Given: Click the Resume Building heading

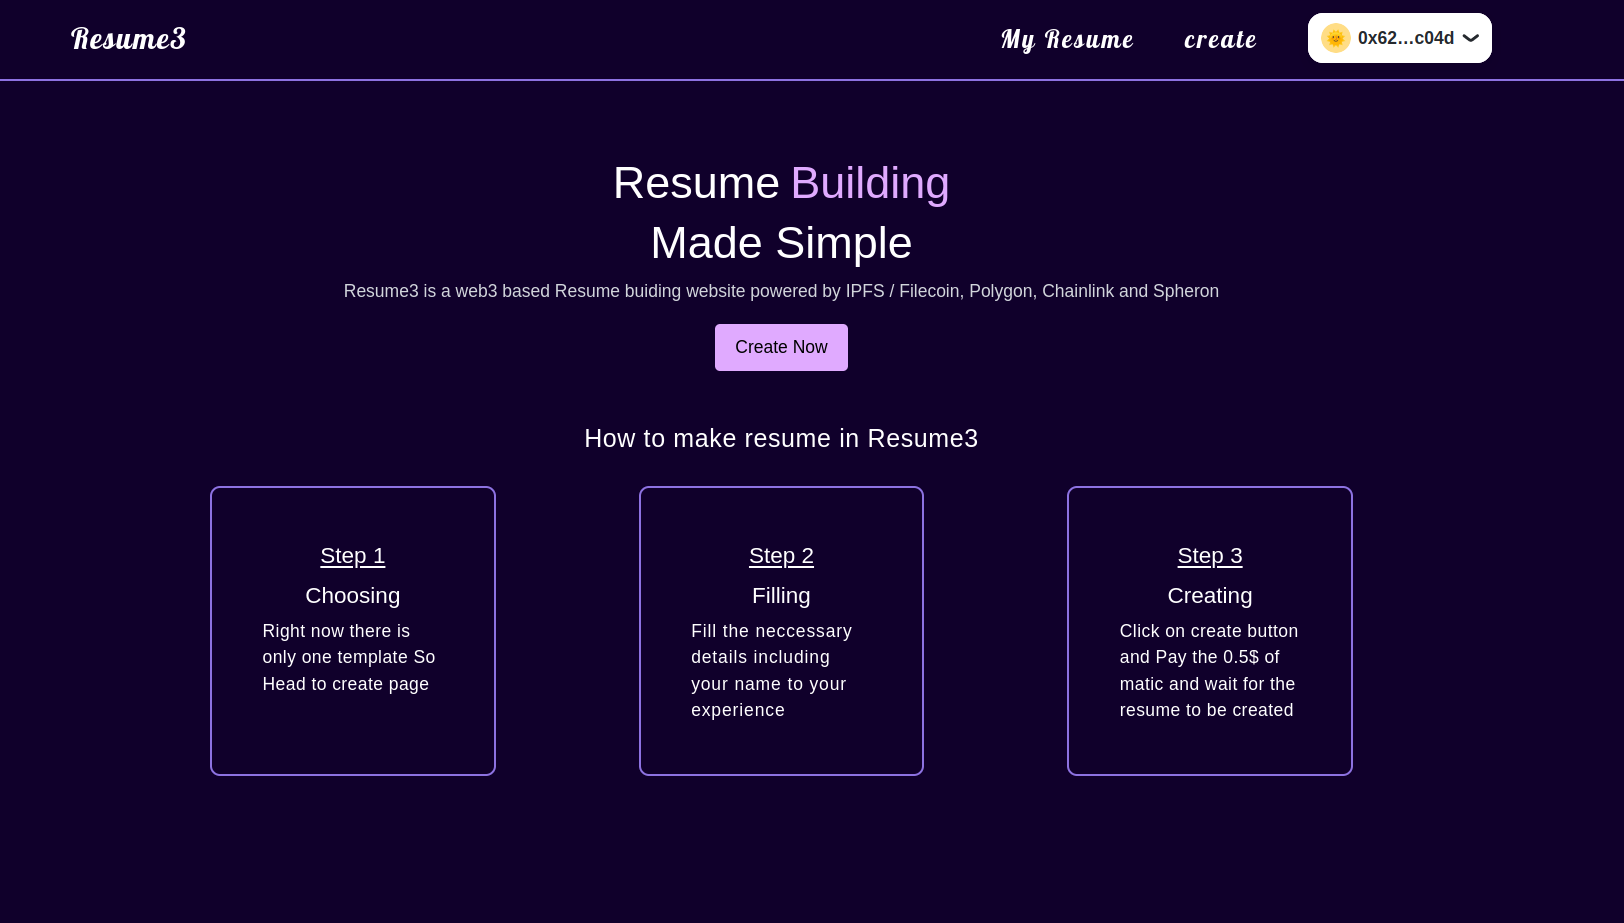Looking at the screenshot, I should 781,183.
